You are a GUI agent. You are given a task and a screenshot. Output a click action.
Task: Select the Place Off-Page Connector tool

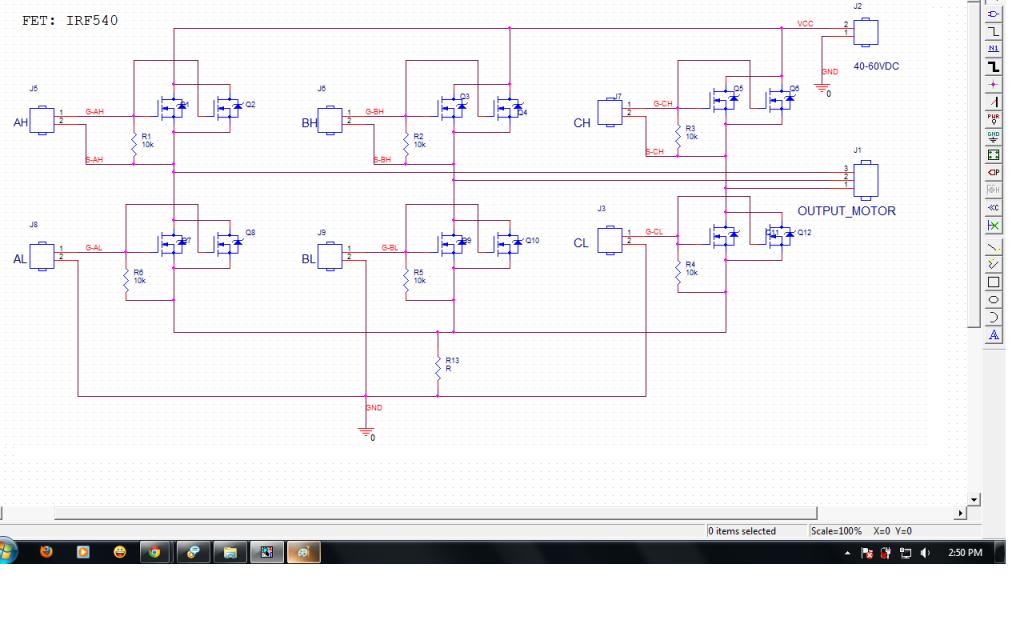[993, 208]
